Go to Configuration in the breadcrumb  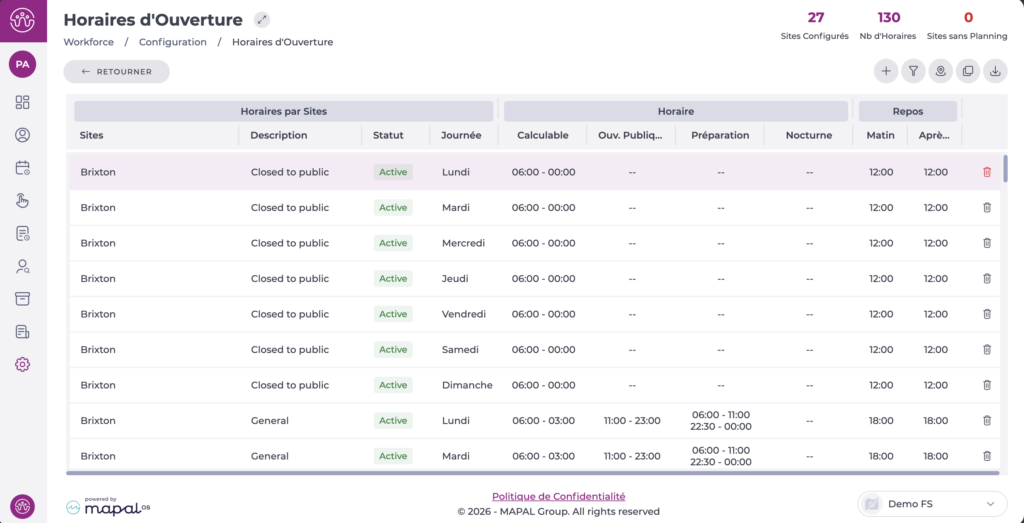tap(173, 42)
